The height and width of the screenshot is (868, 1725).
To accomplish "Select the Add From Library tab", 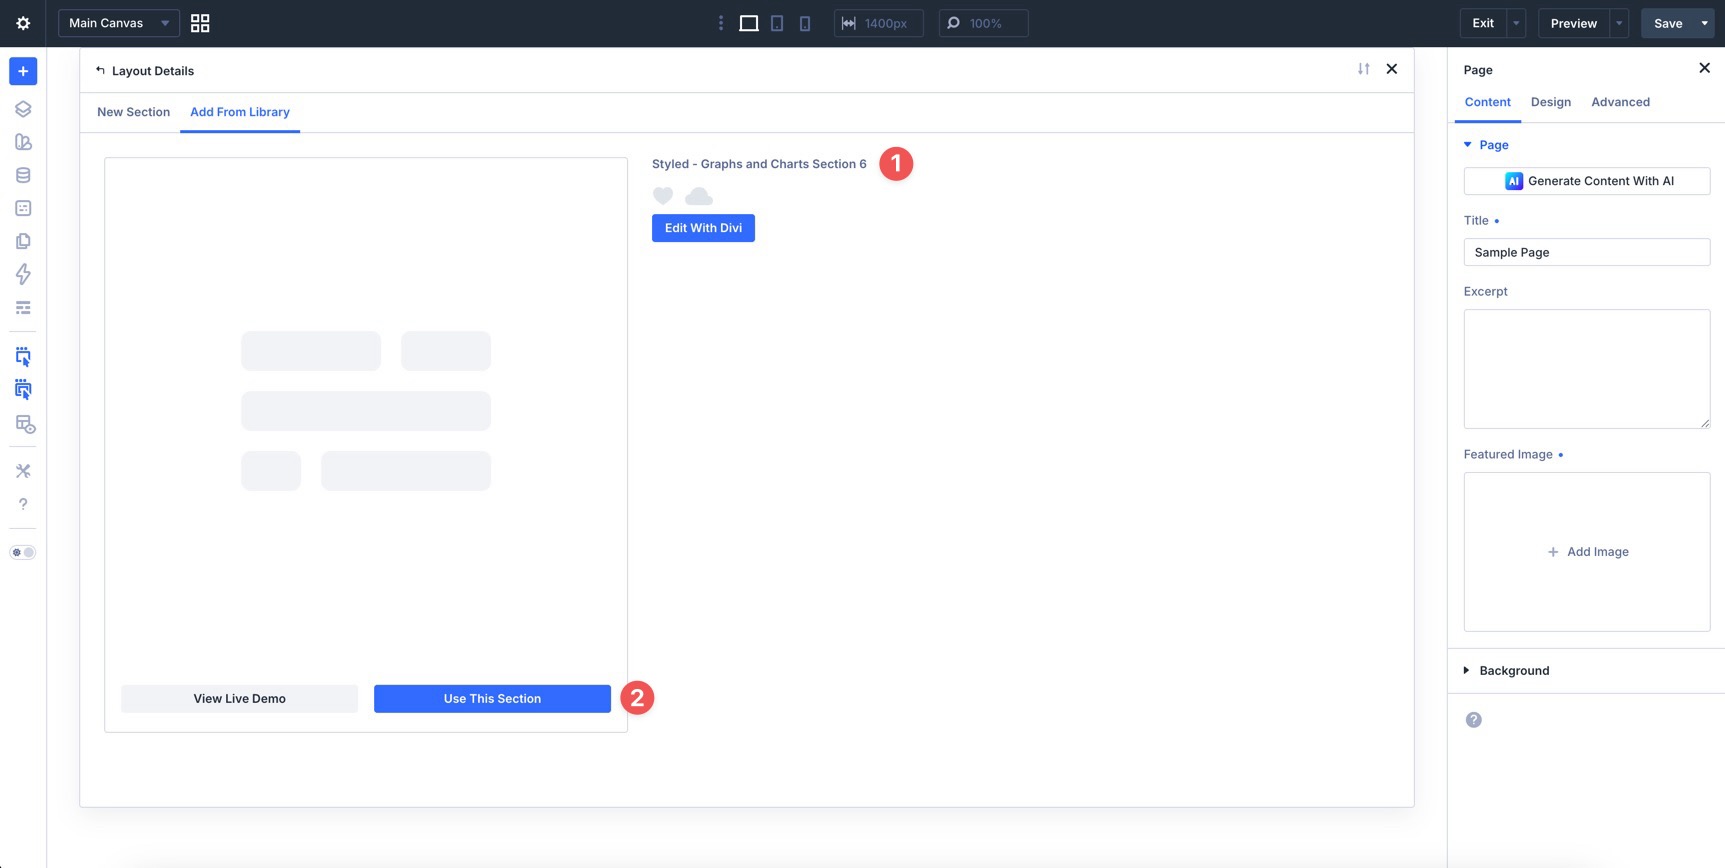I will tap(240, 112).
